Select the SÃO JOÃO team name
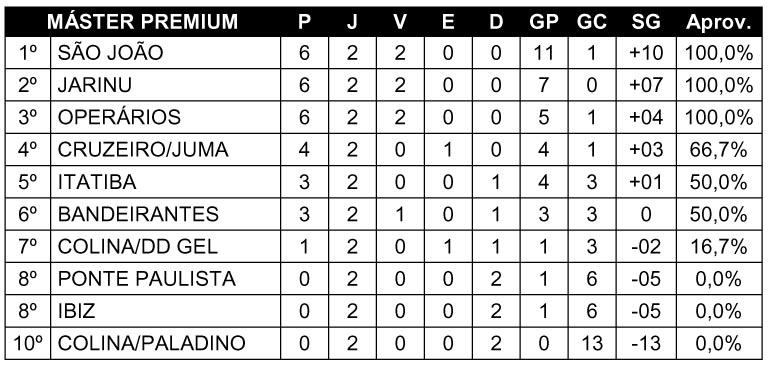This screenshot has width=769, height=367. [x=110, y=53]
